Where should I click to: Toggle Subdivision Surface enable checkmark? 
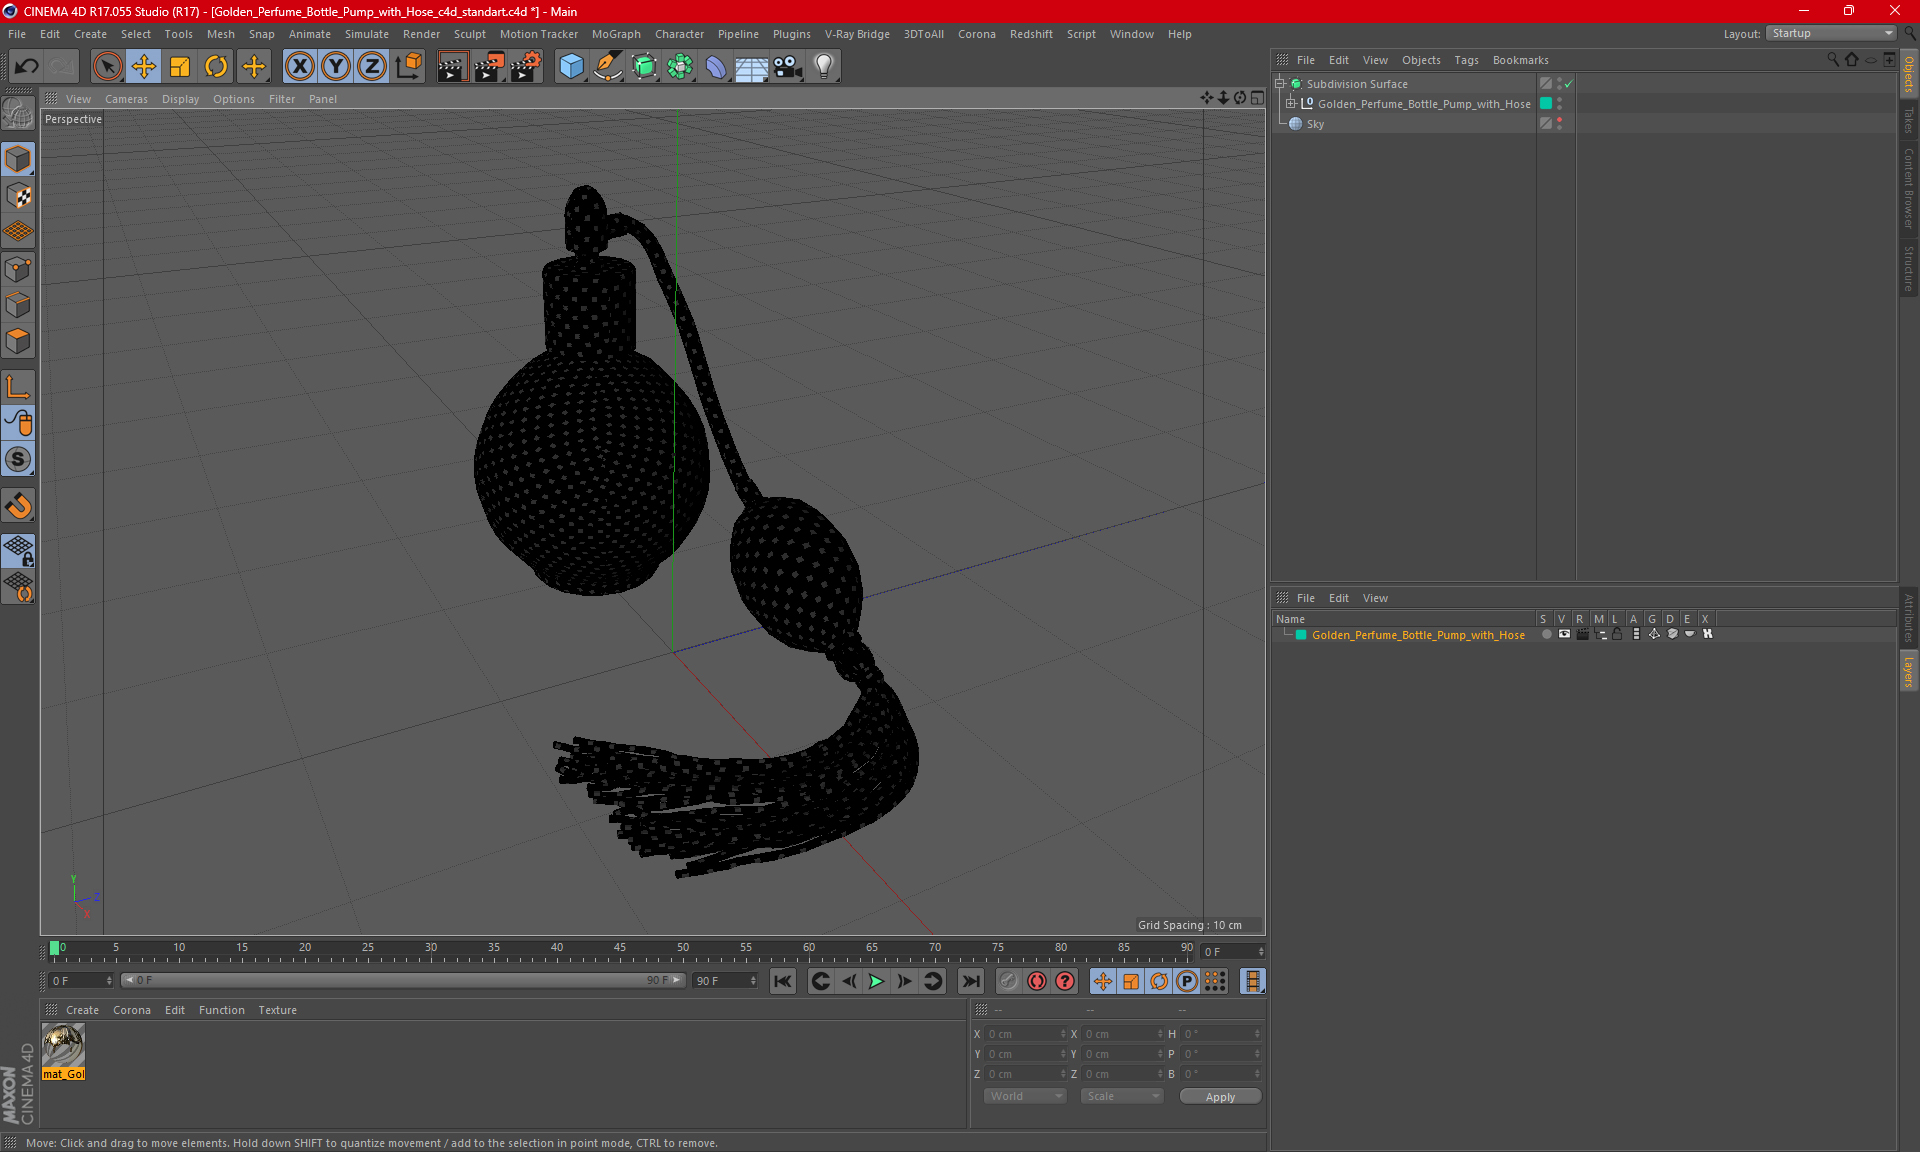[x=1569, y=84]
